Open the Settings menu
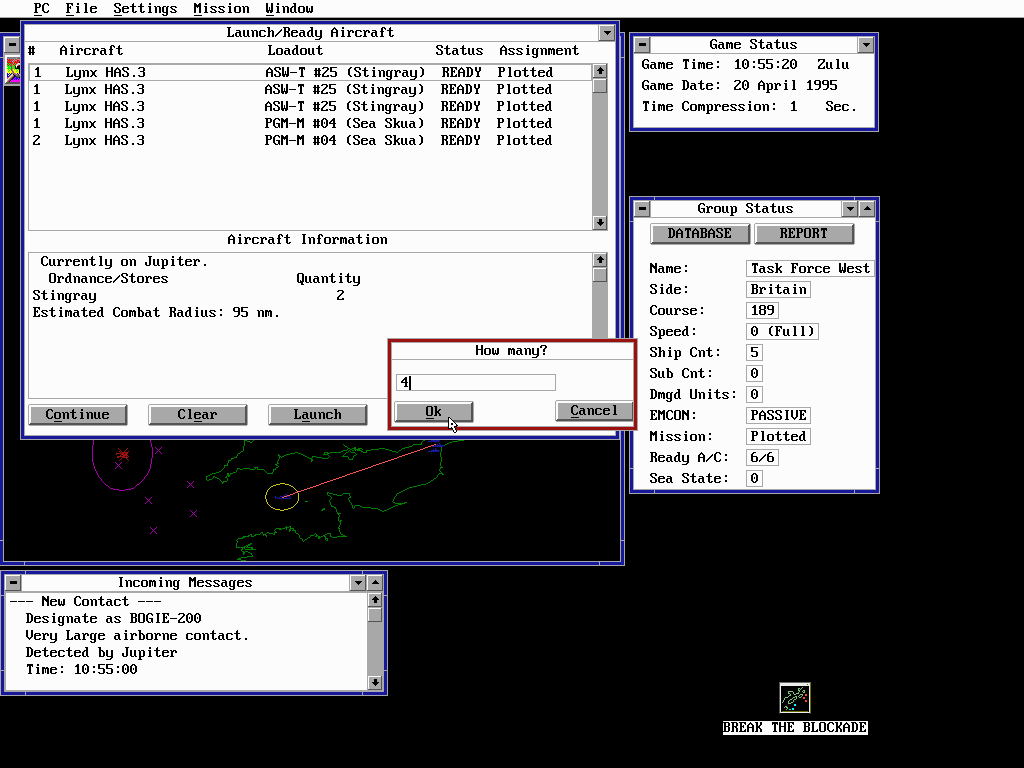Screen dimensions: 1024x768 point(145,8)
